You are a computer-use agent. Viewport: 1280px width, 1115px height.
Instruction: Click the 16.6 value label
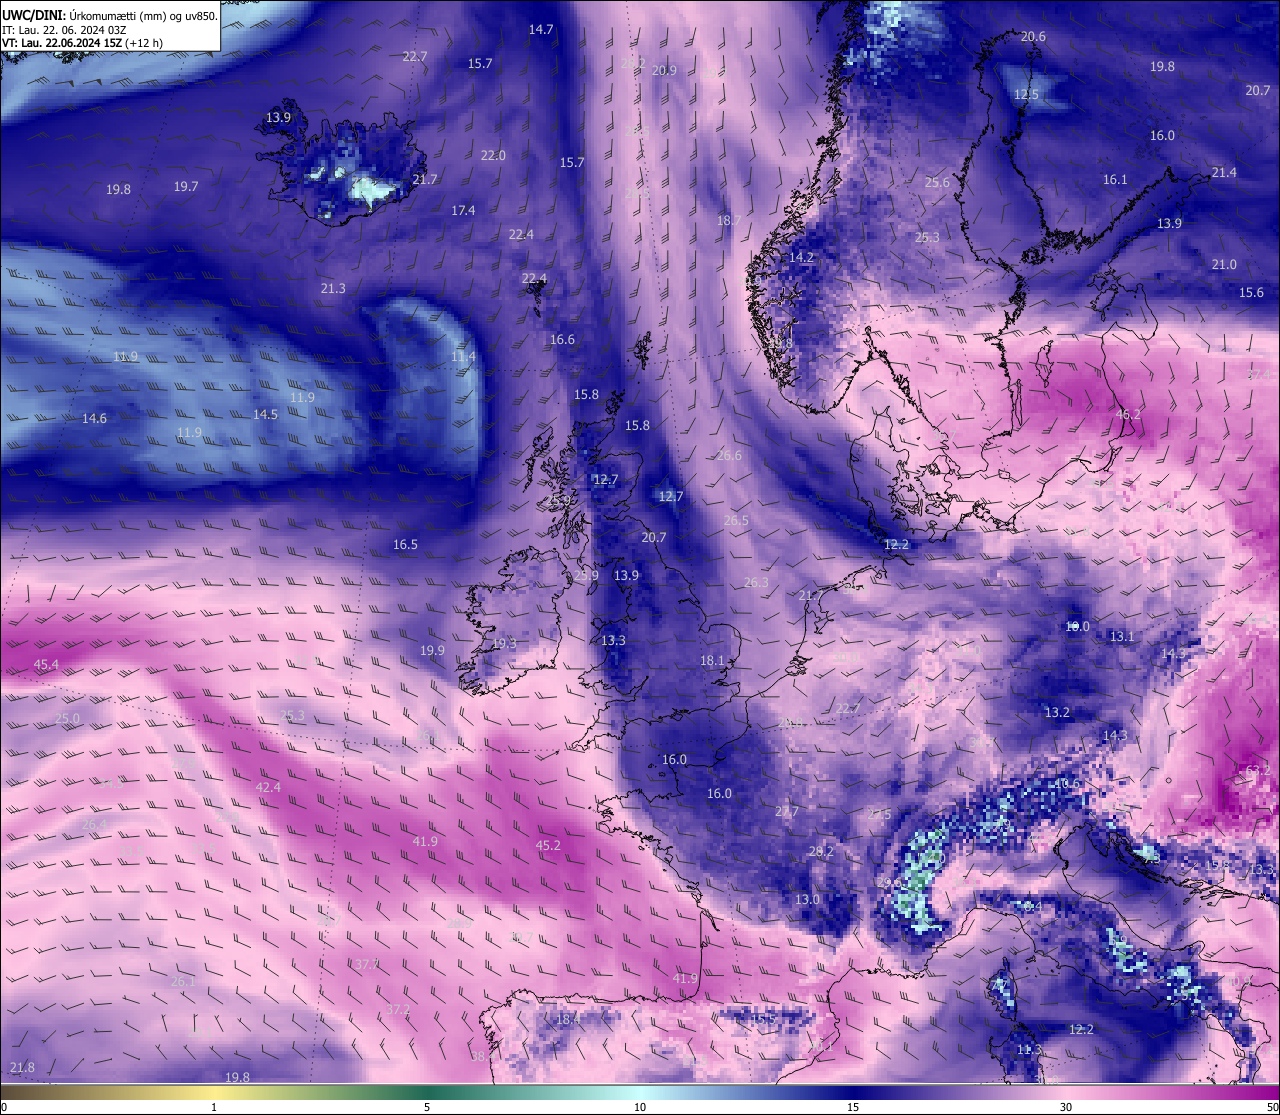[562, 340]
